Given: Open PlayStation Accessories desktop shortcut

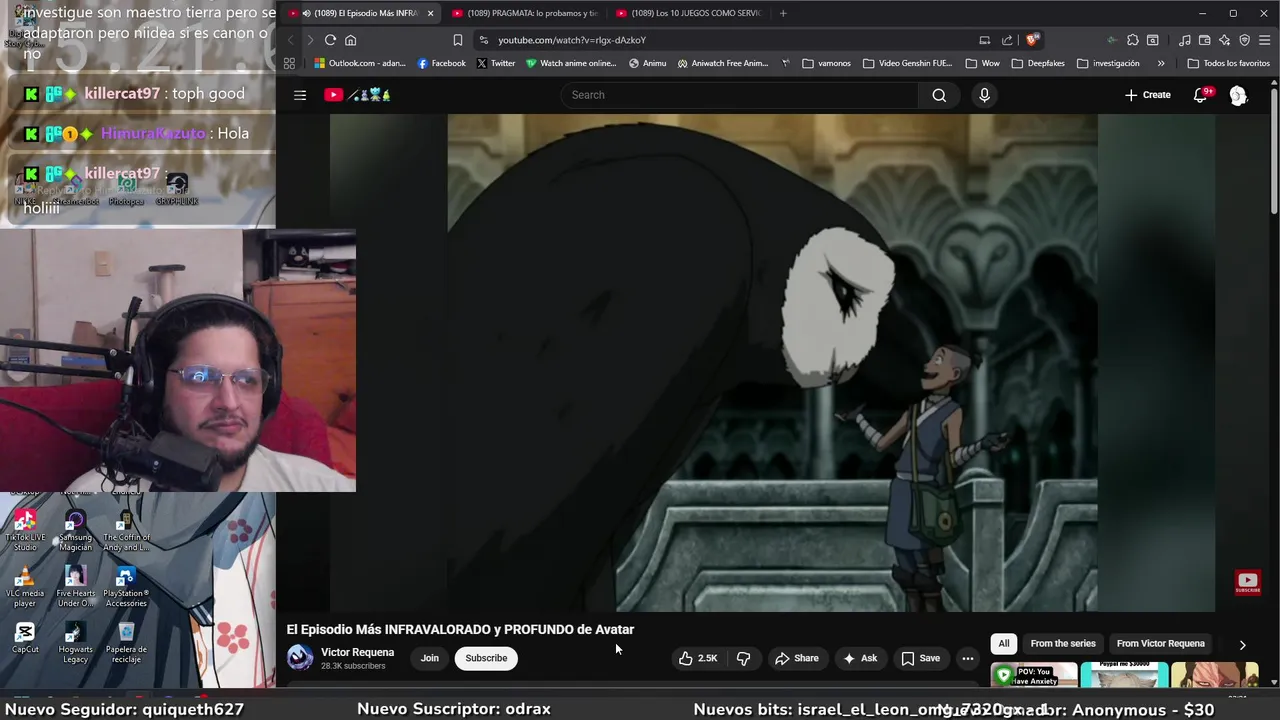Looking at the screenshot, I should pyautogui.click(x=126, y=587).
